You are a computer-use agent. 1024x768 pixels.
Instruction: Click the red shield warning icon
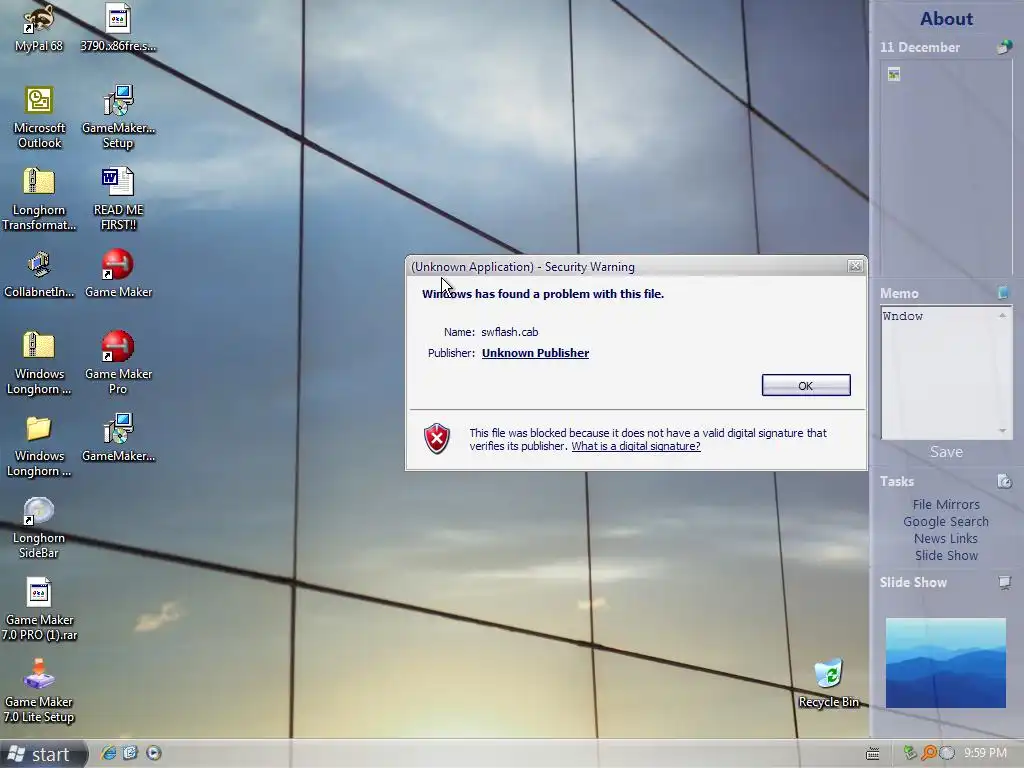(x=437, y=438)
